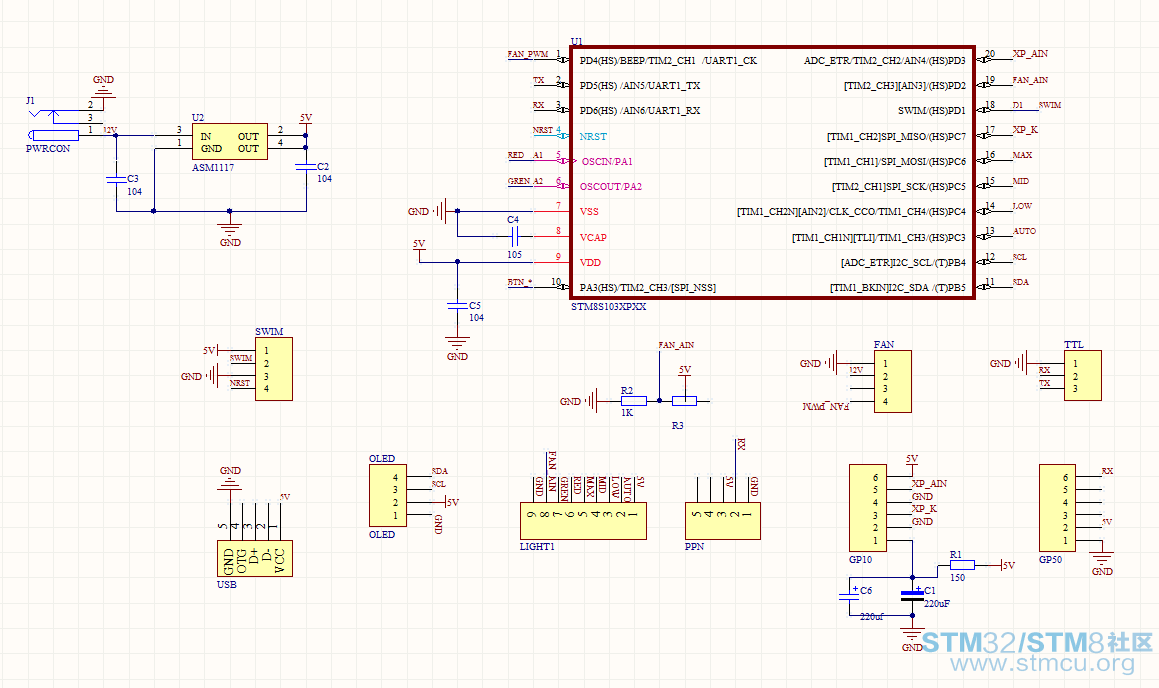
Task: Click the 5V port on GP10's top wire
Action: pyautogui.click(x=912, y=463)
